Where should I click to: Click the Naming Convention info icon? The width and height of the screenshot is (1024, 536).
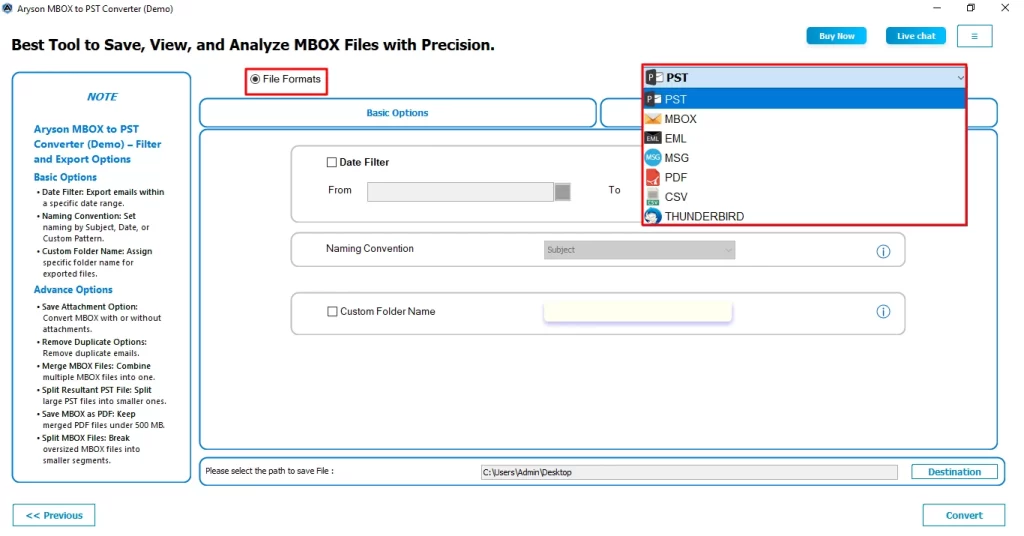pyautogui.click(x=883, y=251)
